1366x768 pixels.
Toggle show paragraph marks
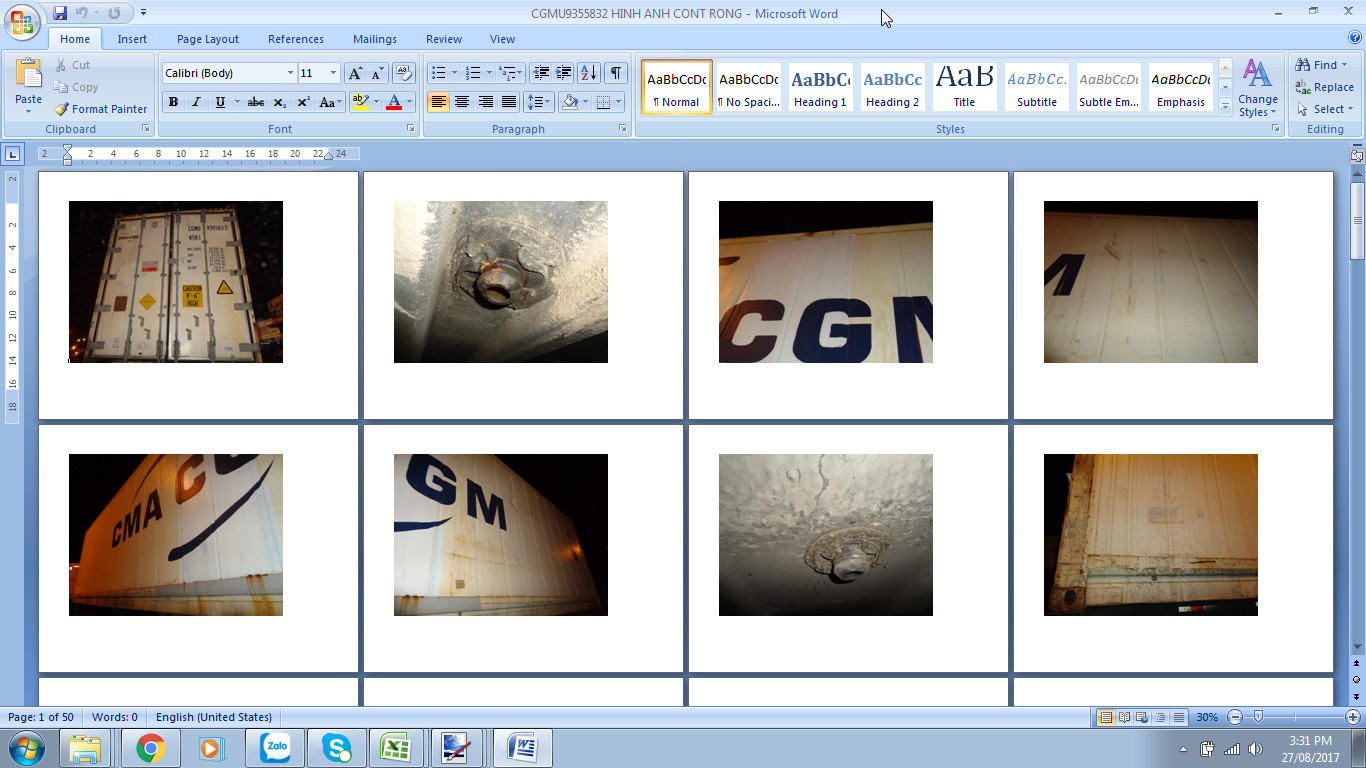click(x=616, y=73)
